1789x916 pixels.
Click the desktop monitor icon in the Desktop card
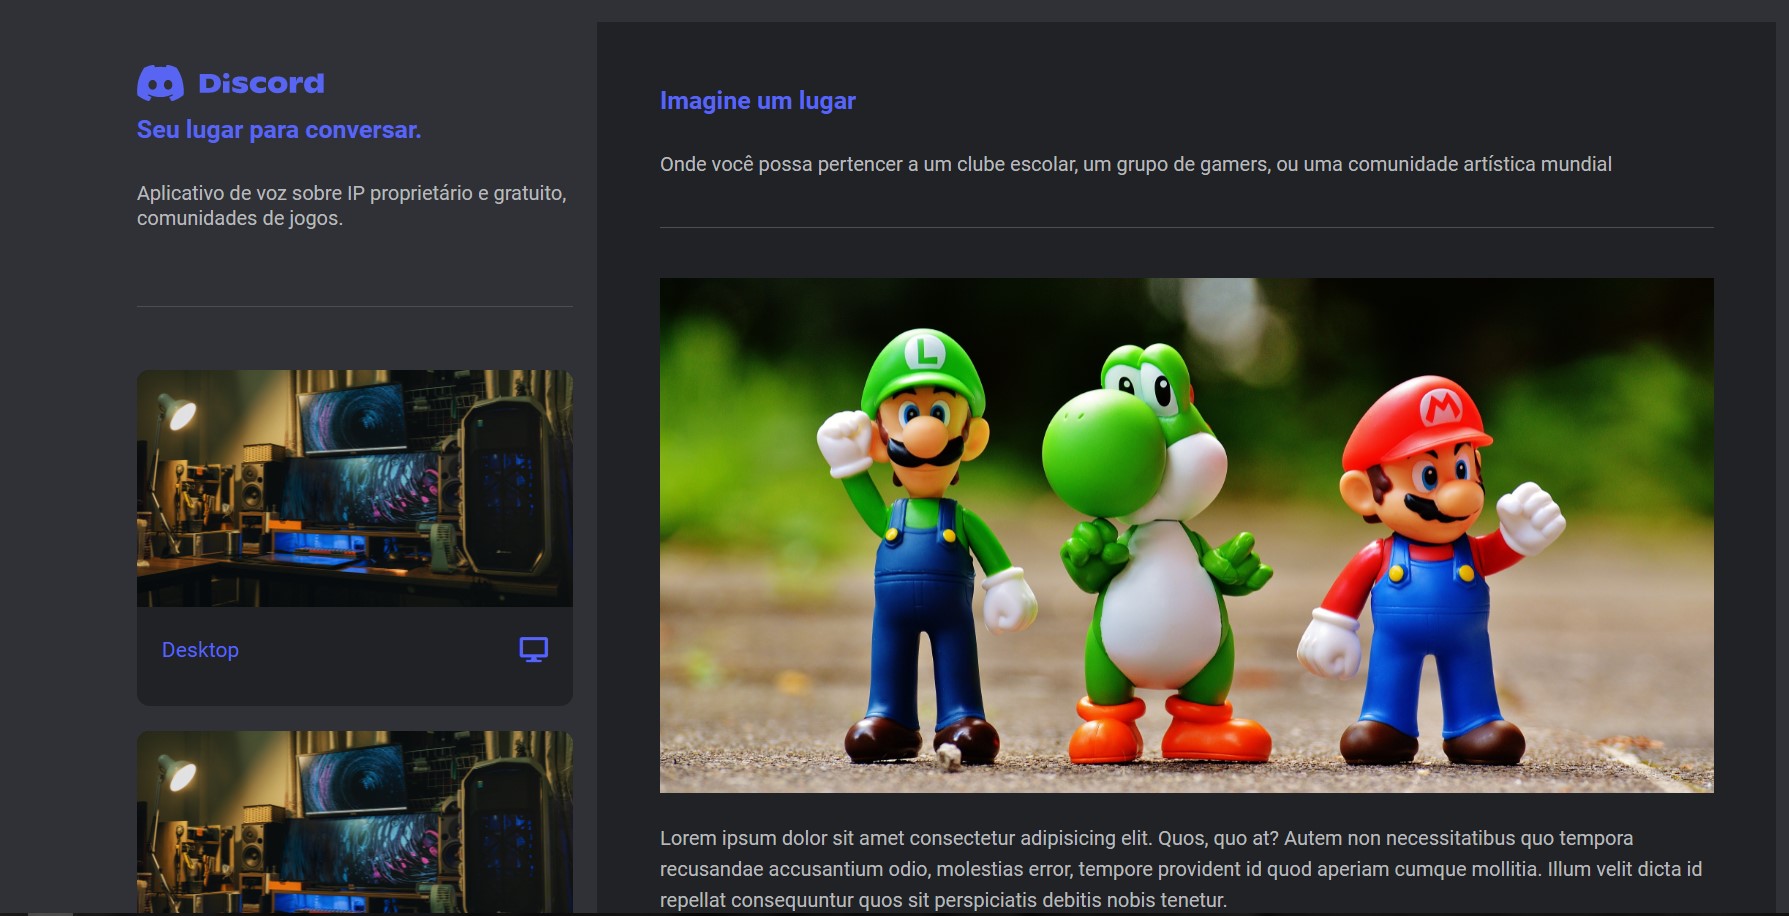point(533,650)
